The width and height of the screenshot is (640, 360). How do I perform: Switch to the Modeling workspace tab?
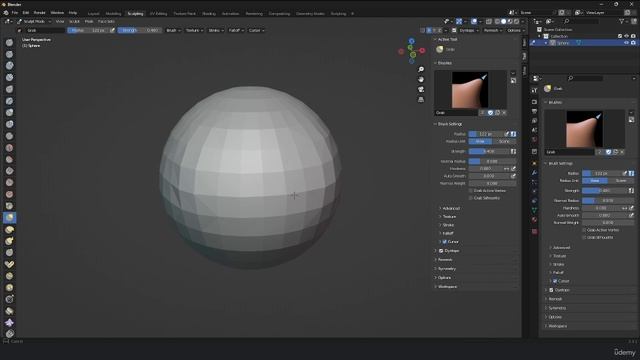coord(113,13)
